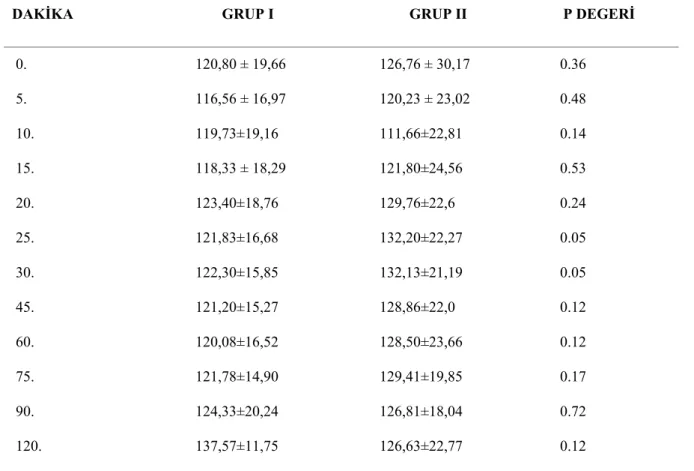Select the value 137,57±11,75
The height and width of the screenshot is (471, 694).
click(x=237, y=446)
